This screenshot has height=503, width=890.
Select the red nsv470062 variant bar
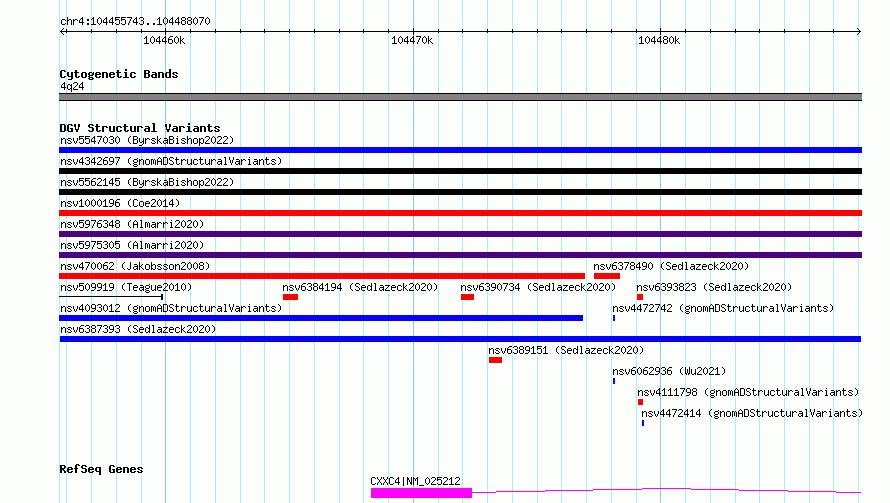pyautogui.click(x=322, y=276)
